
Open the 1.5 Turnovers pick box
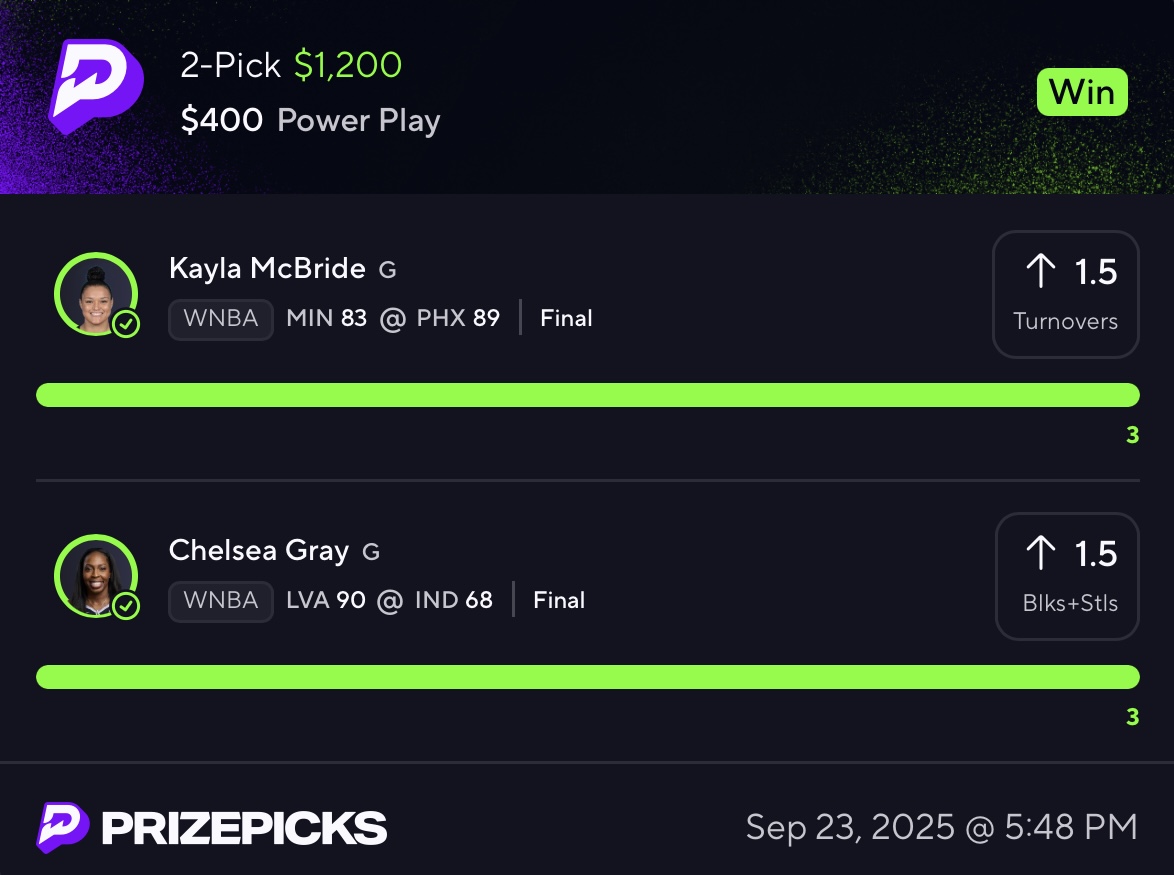[x=1065, y=294]
